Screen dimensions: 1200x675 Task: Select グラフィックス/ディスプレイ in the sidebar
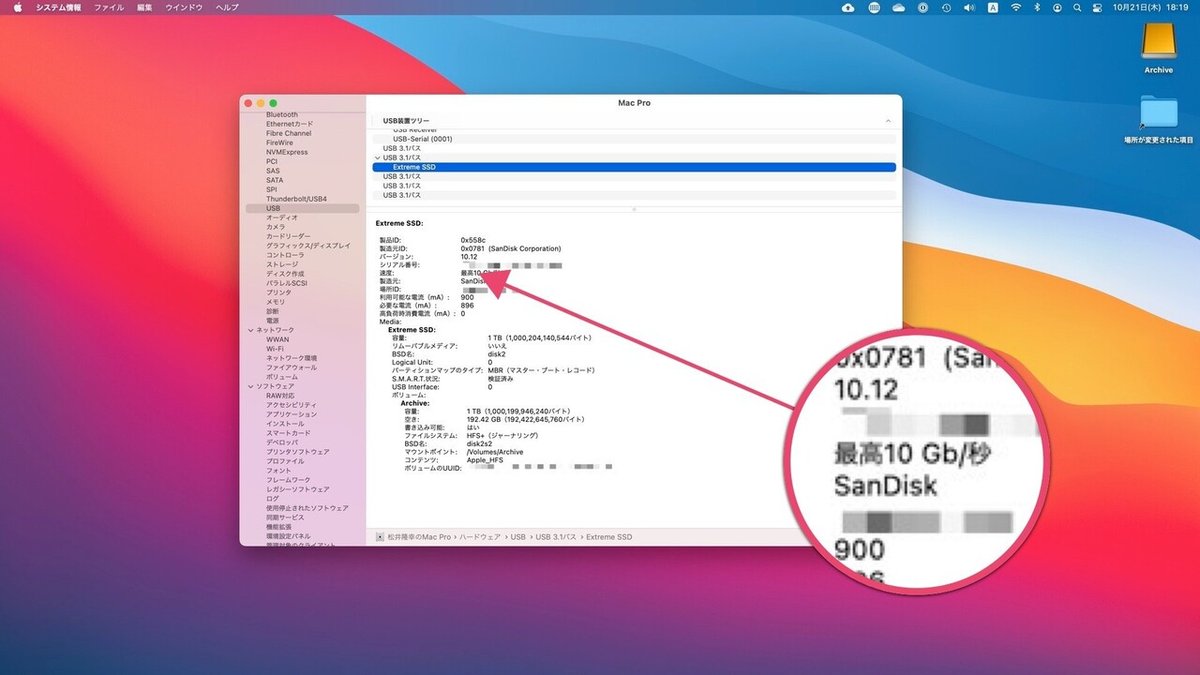308,245
